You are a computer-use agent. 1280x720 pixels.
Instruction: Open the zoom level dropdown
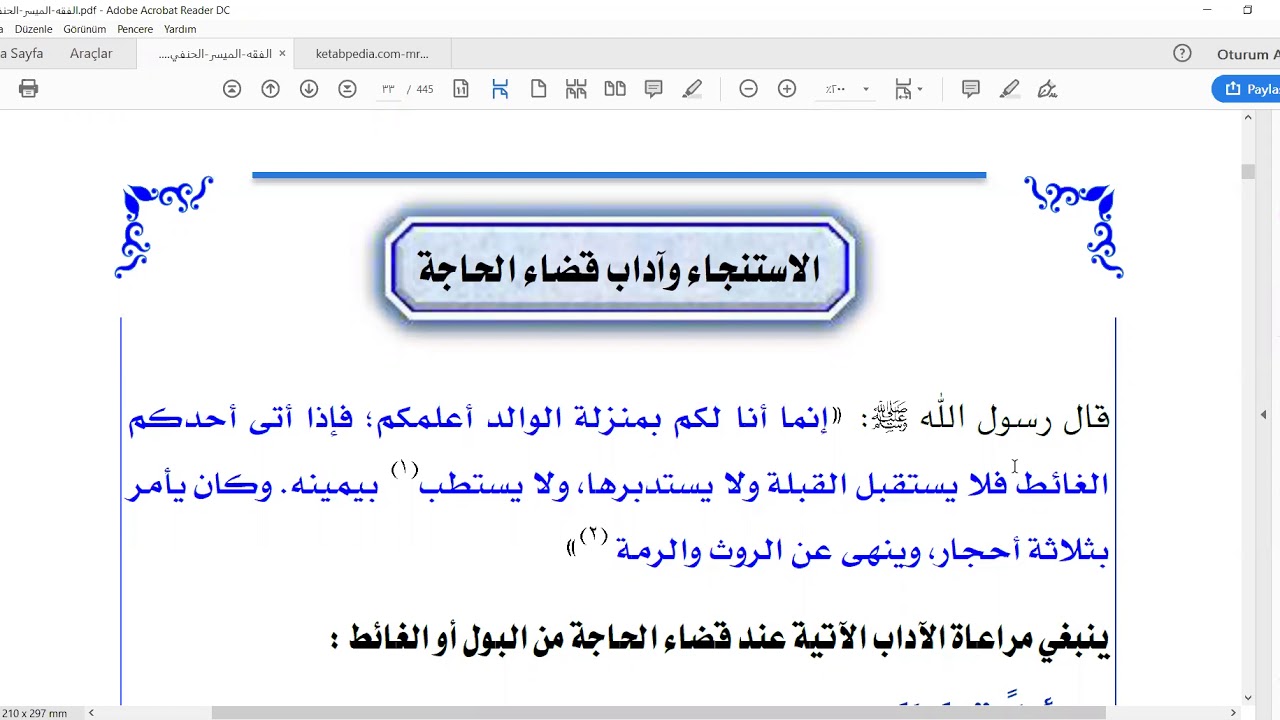[866, 89]
